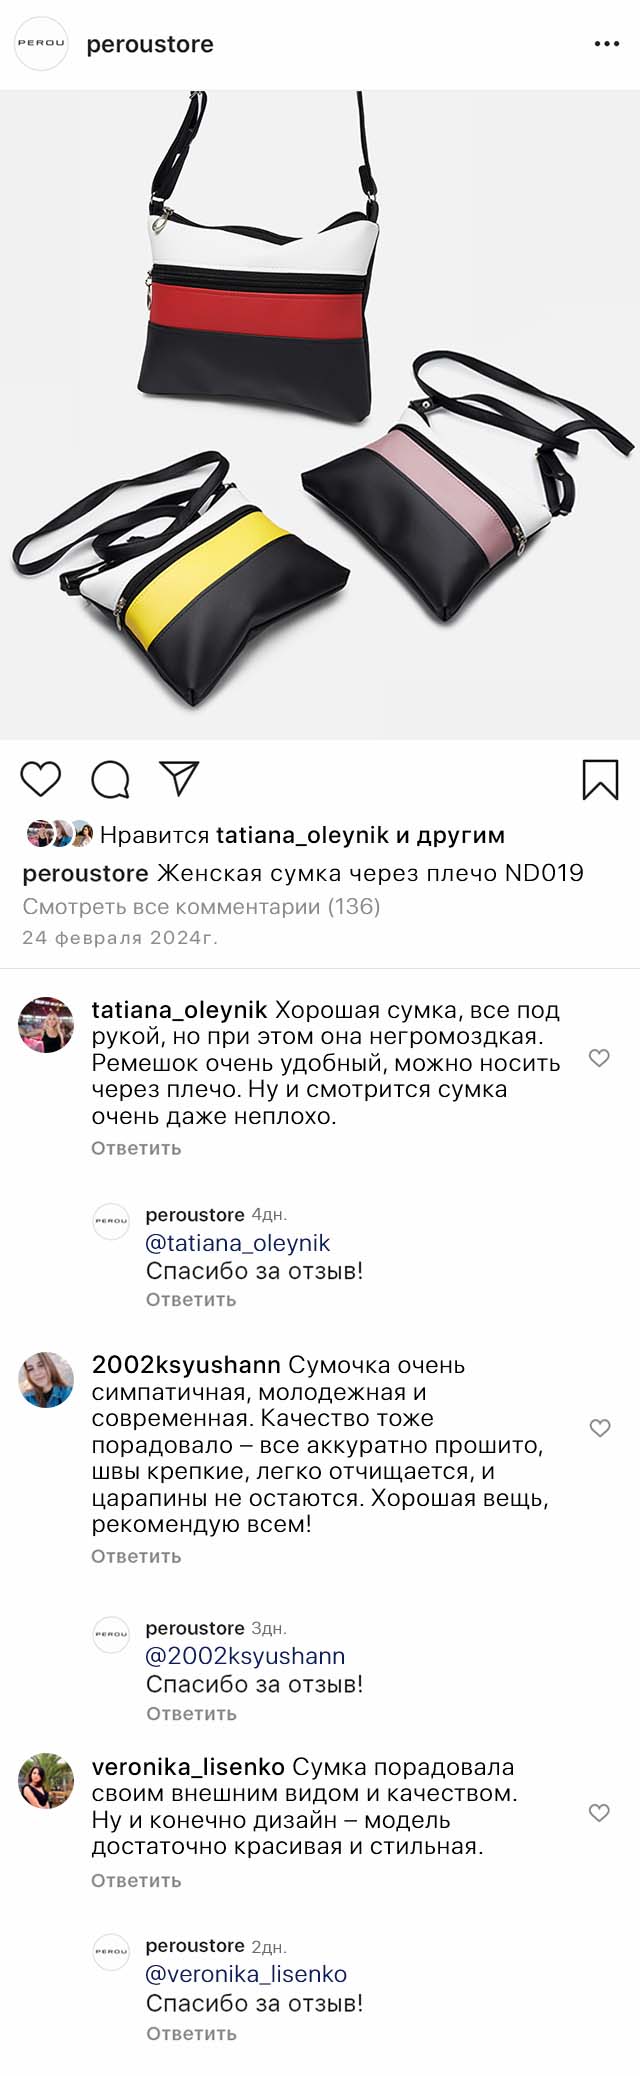The image size is (640, 2076).
Task: Open veronika_lisenko's profile avatar
Action: 46,1781
